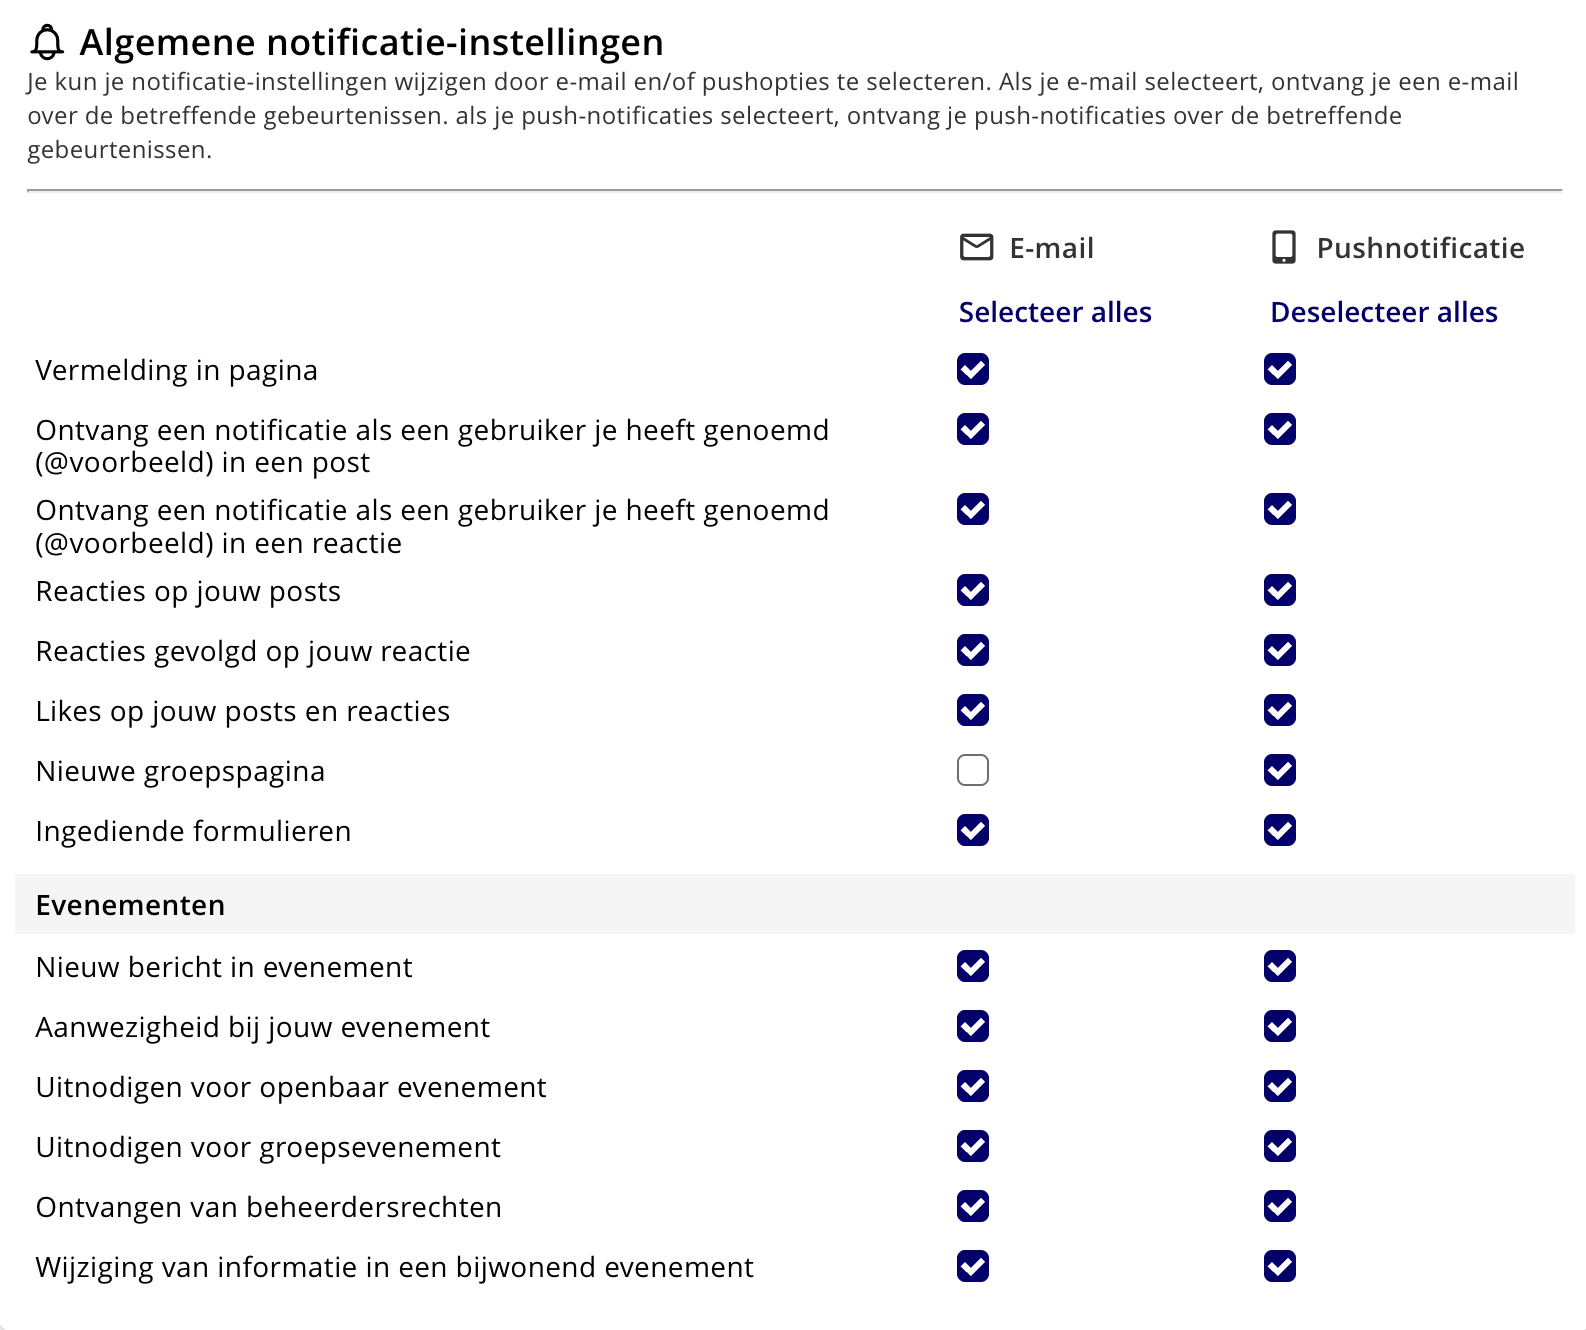This screenshot has height=1330, width=1586.
Task: Disable push for Vermelding in pagina
Action: (x=1280, y=369)
